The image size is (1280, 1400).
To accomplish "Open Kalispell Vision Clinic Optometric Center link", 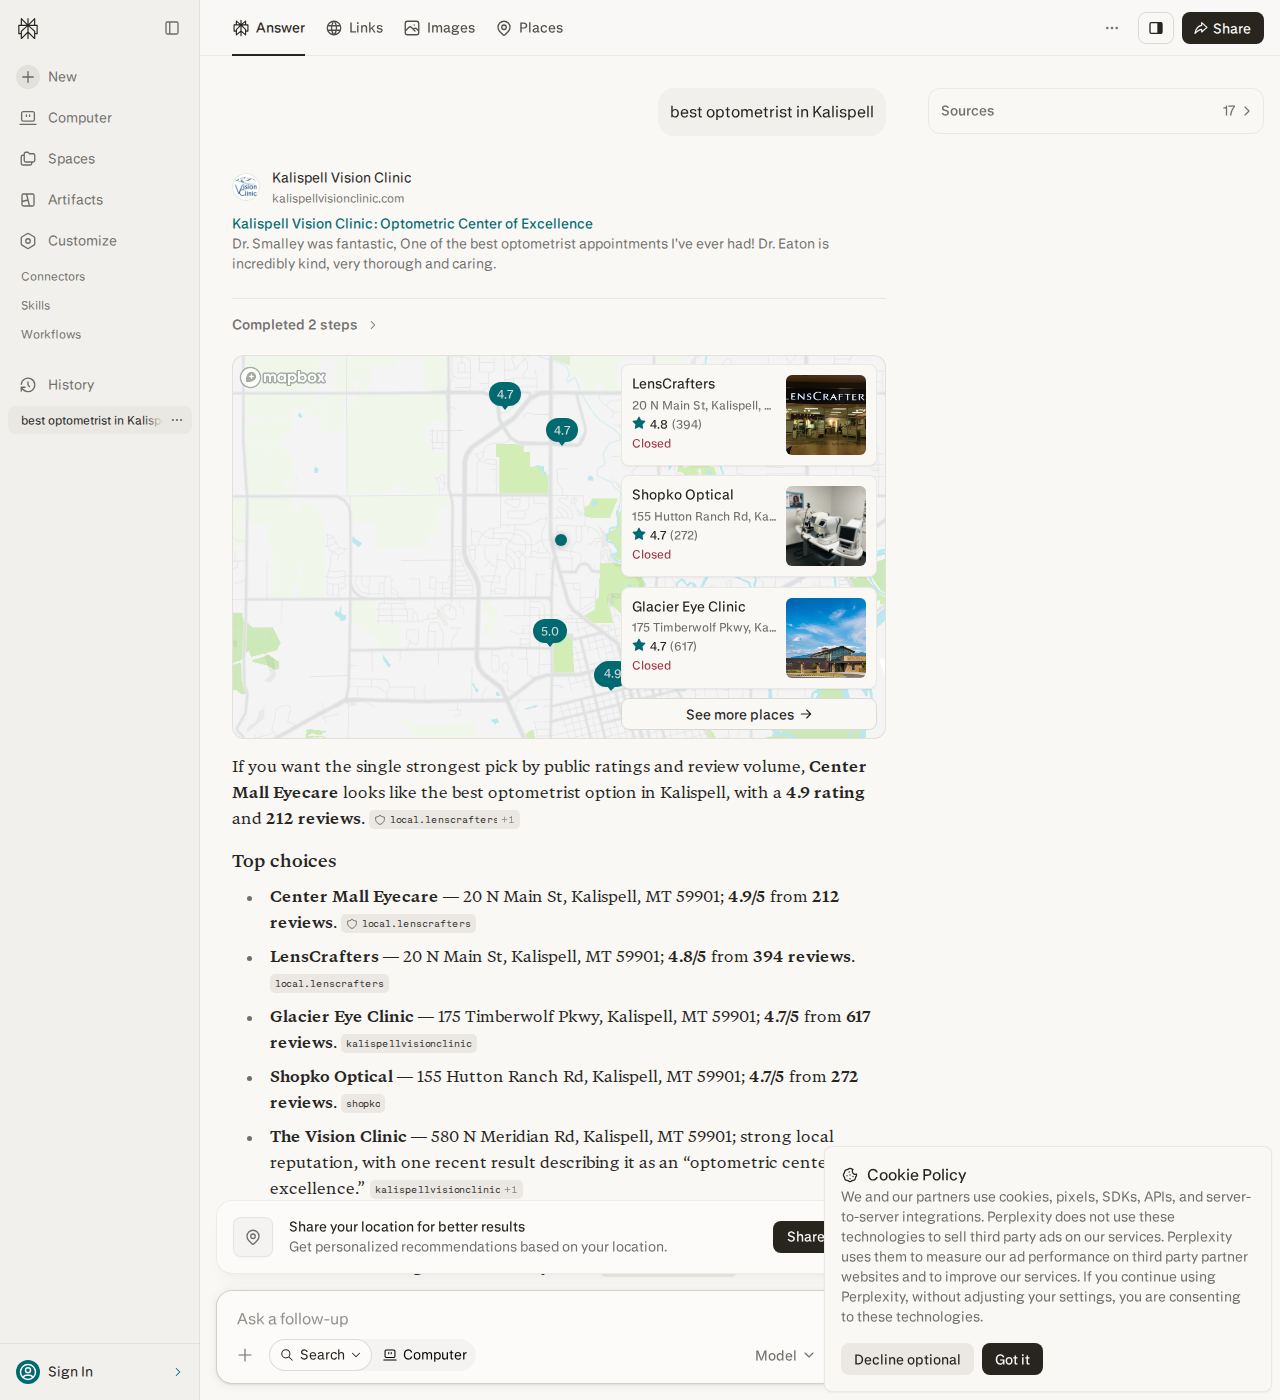I will [x=412, y=224].
